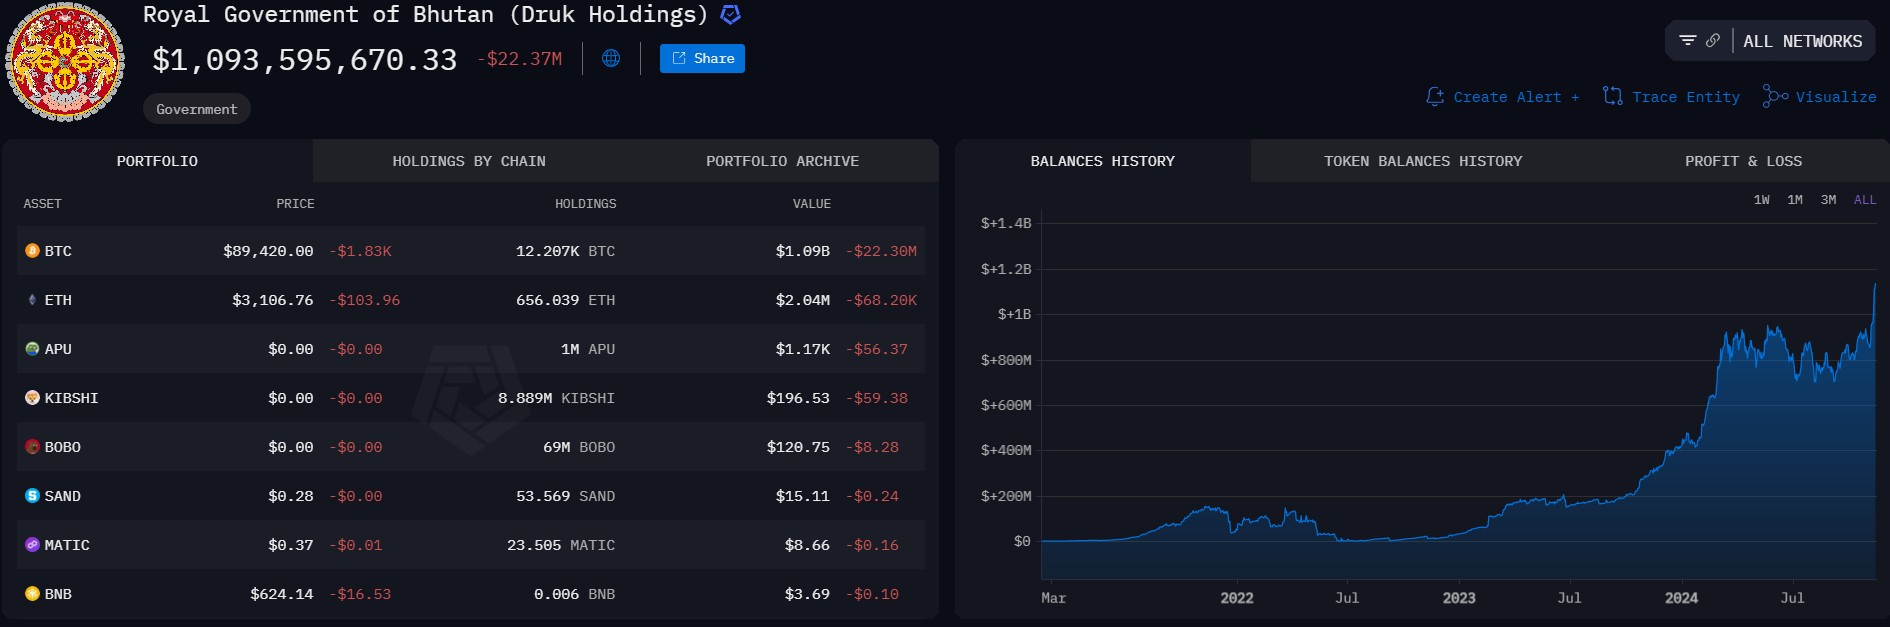Click the BNB coin icon

(32, 594)
